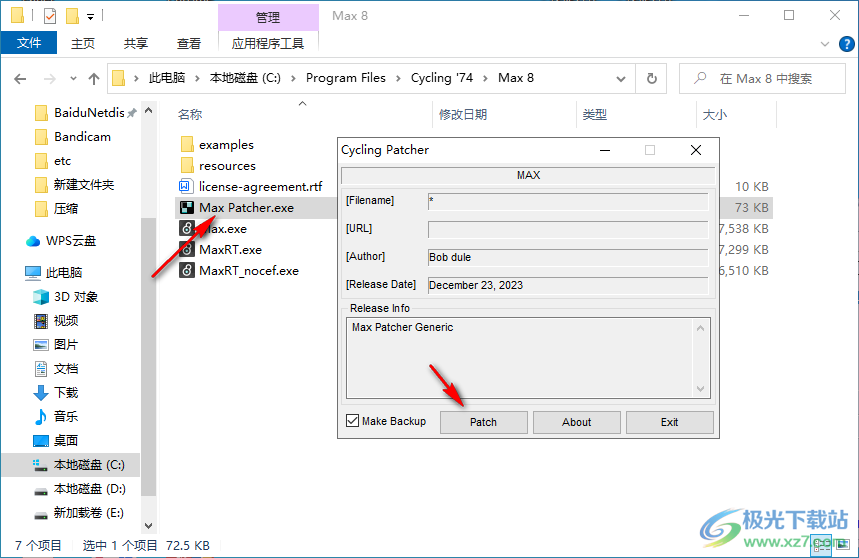
Task: Select 本地磁盘 (D:) in the navigation pane
Action: click(x=89, y=489)
